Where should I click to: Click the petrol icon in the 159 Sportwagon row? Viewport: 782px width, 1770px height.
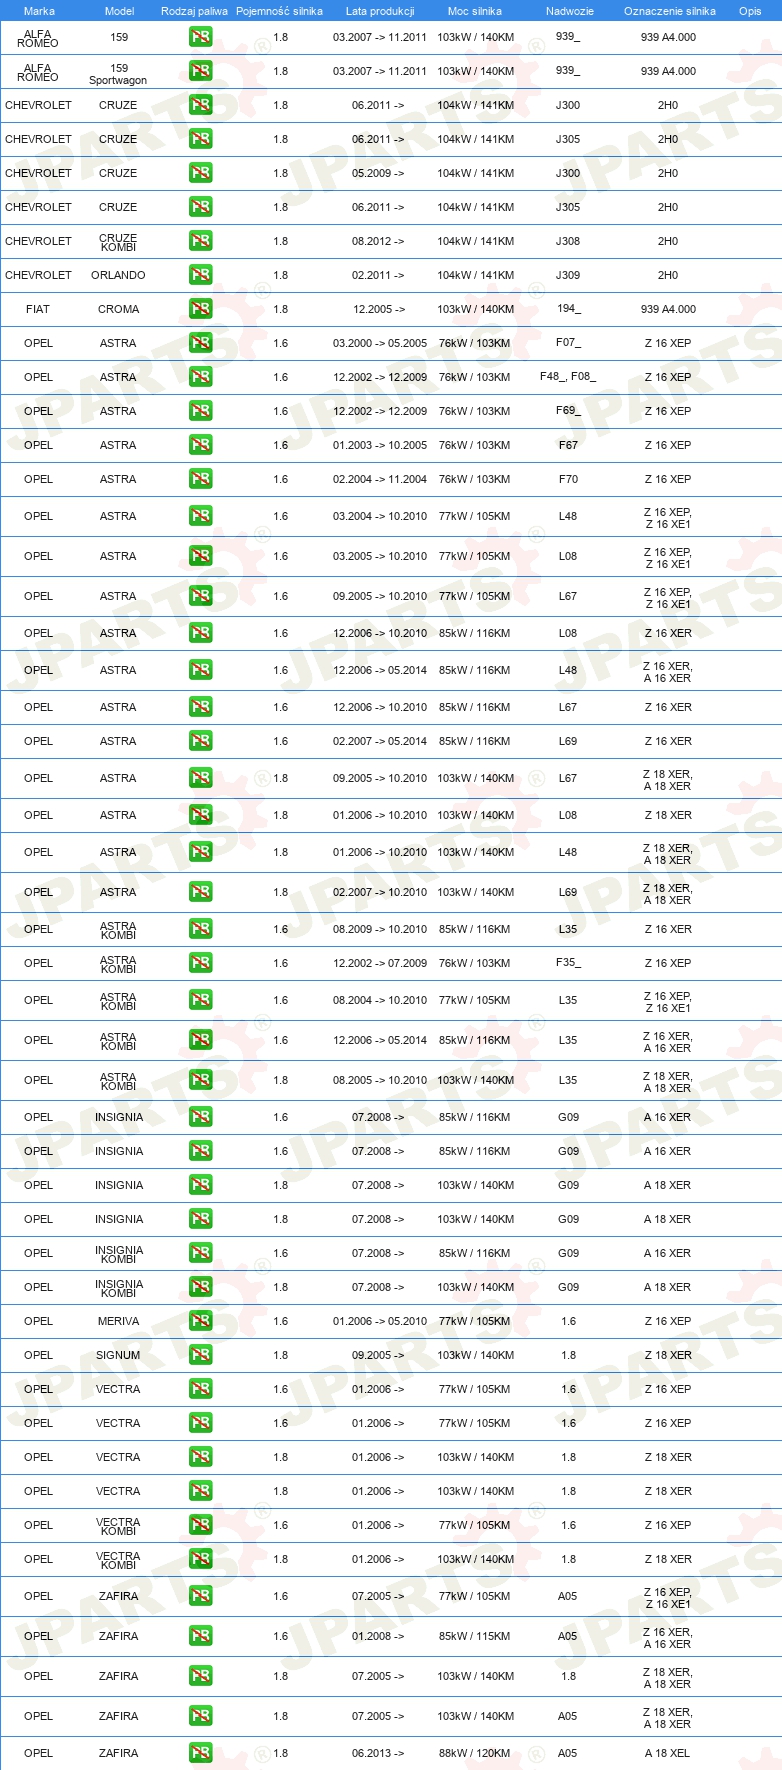pyautogui.click(x=200, y=71)
